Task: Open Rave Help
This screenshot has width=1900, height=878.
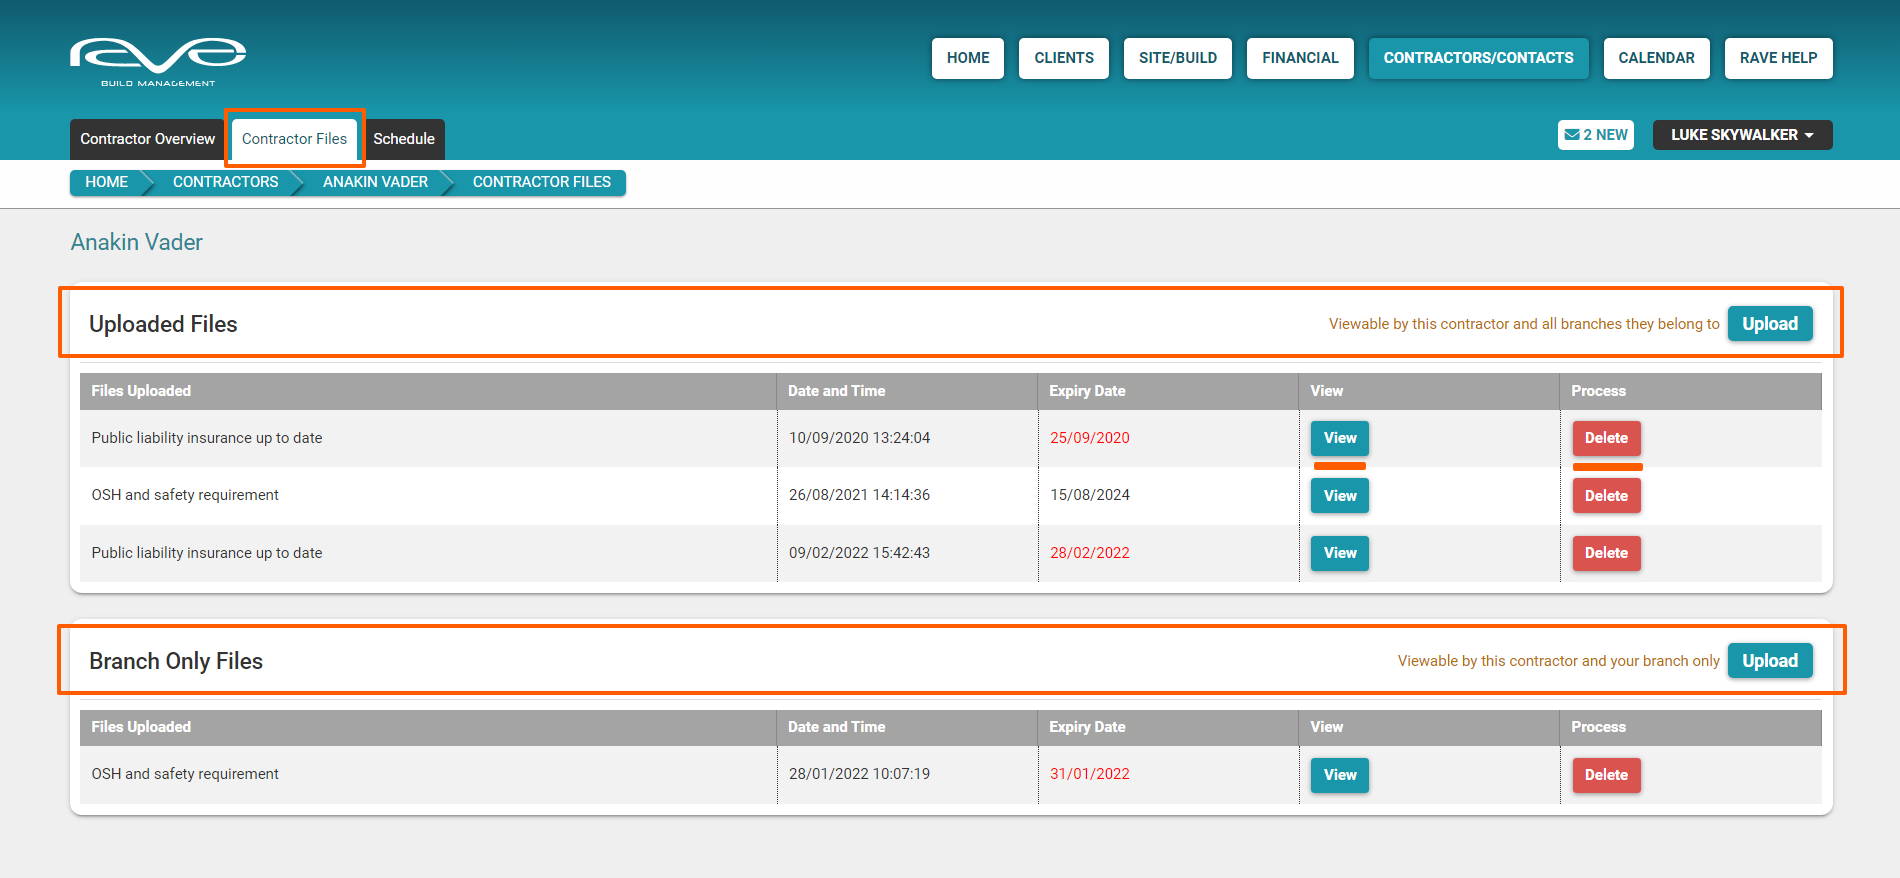Action: tap(1777, 58)
